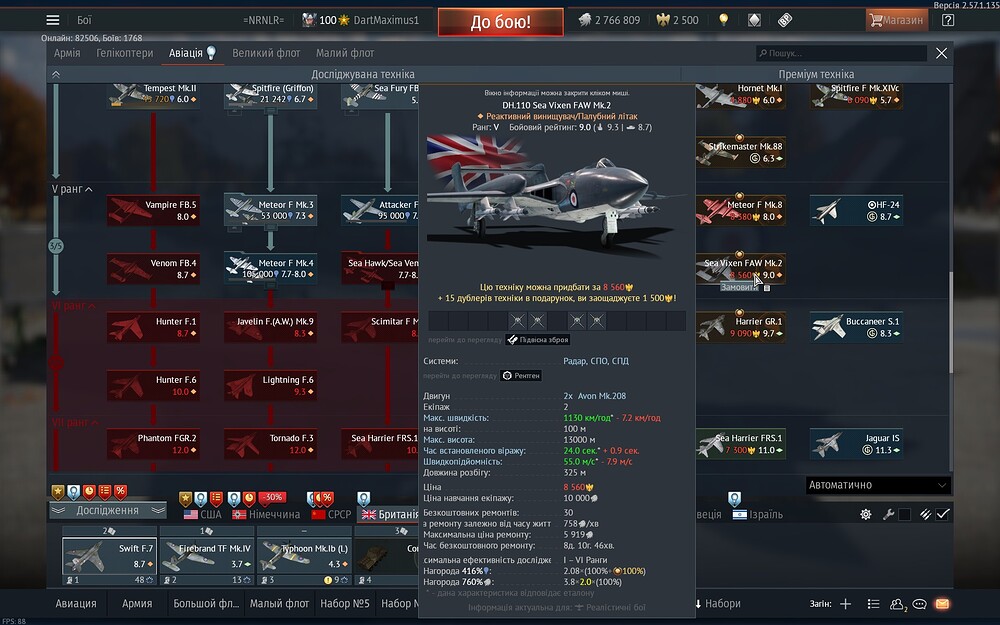Select Ізраїль nation tab
The height and width of the screenshot is (625, 1000).
pyautogui.click(x=758, y=514)
